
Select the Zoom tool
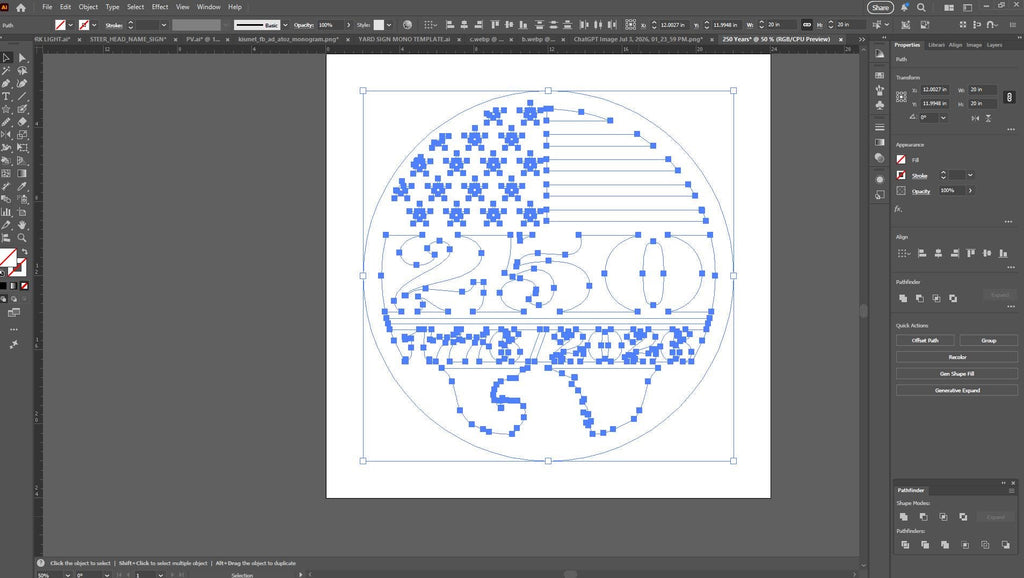pyautogui.click(x=22, y=238)
